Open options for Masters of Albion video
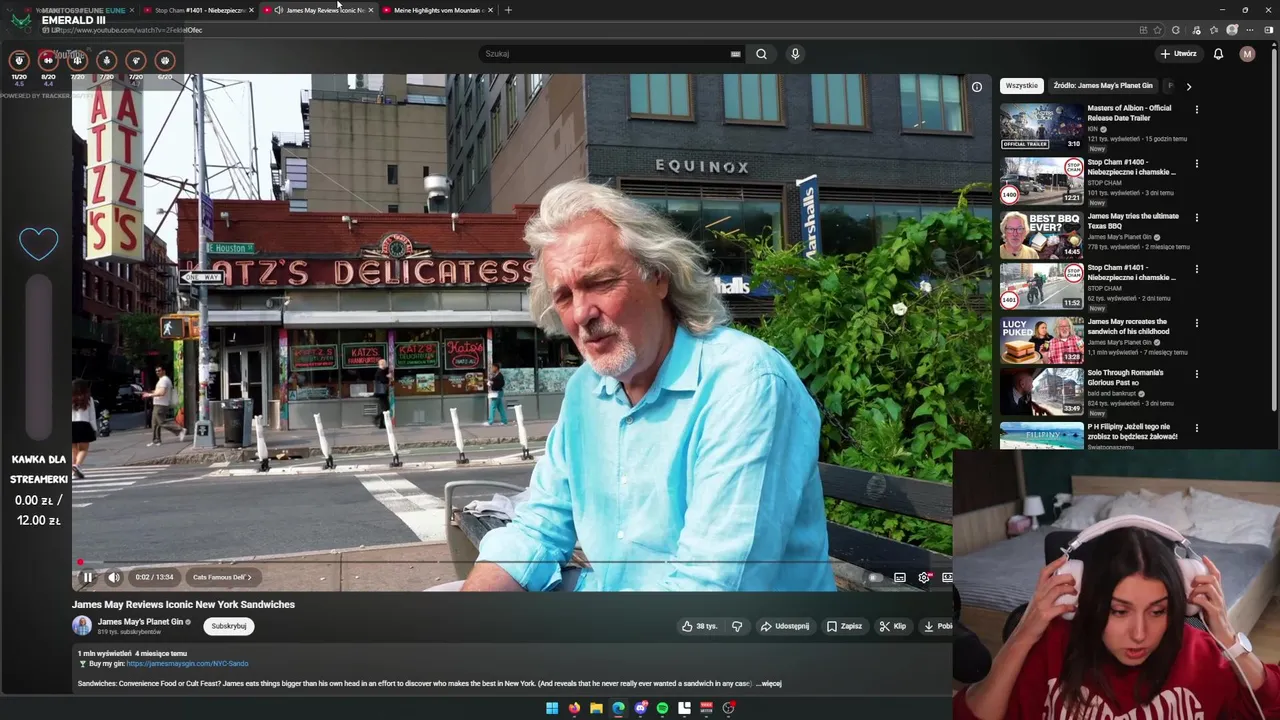This screenshot has height=720, width=1280. pyautogui.click(x=1197, y=109)
